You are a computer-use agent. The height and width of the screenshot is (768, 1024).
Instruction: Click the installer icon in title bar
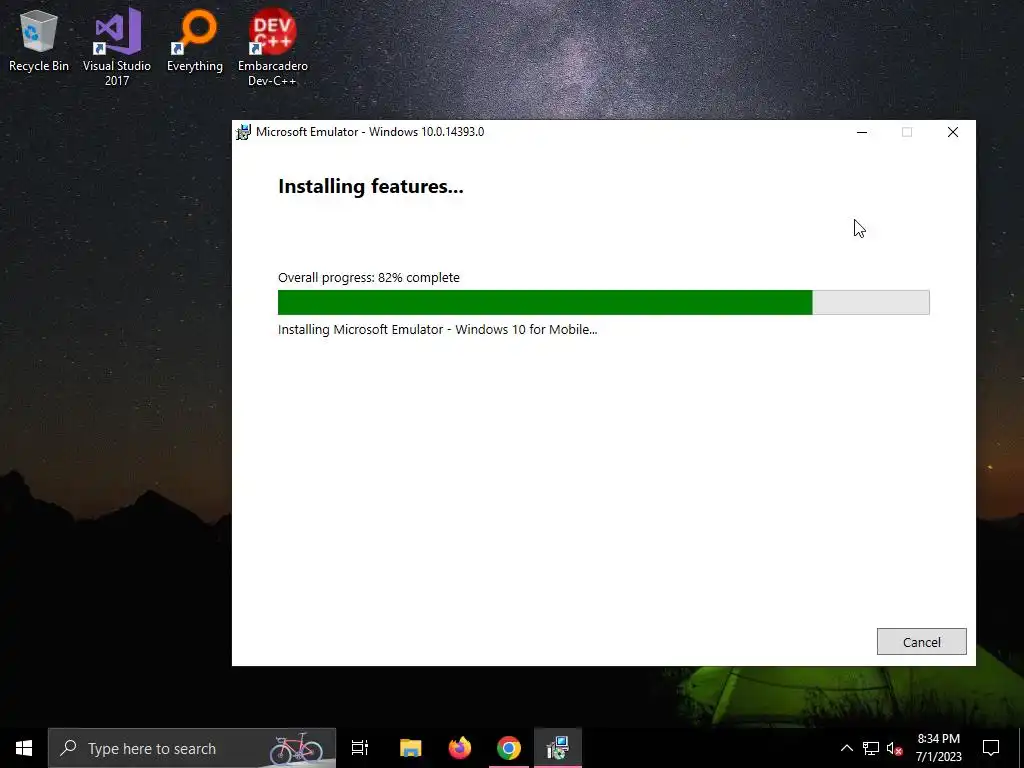tap(243, 132)
